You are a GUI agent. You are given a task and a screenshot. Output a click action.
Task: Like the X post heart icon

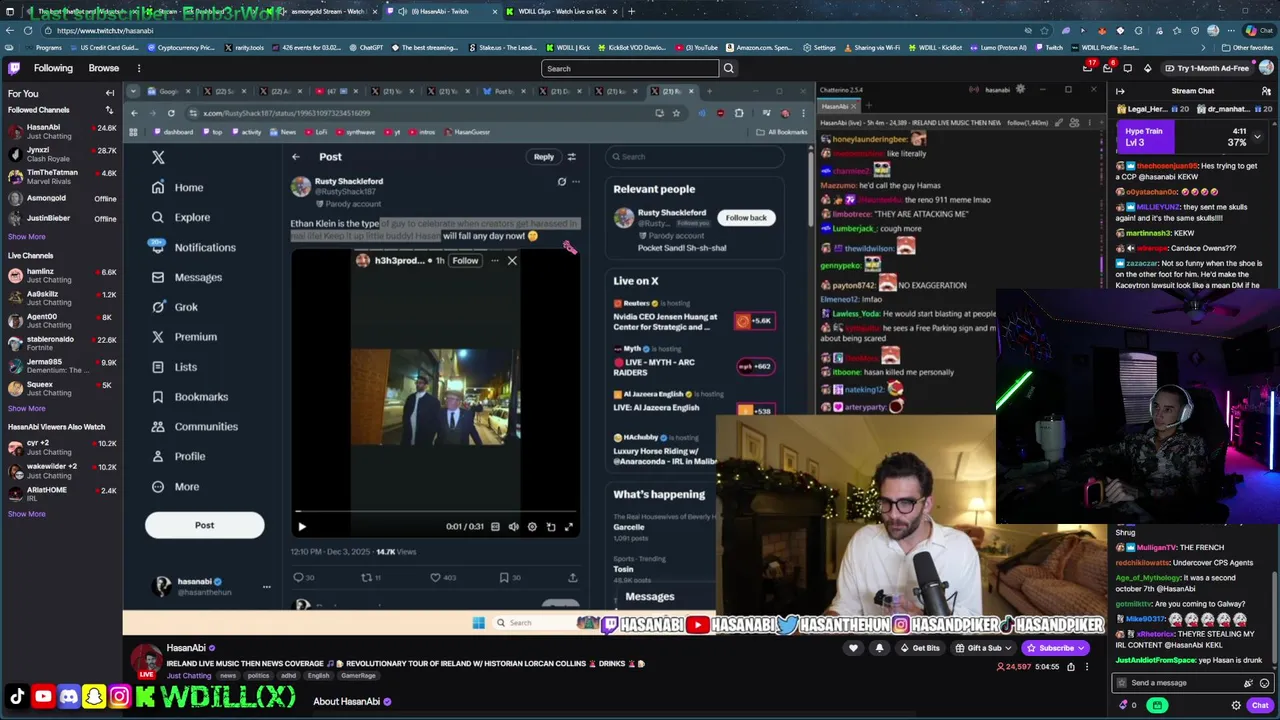coord(435,577)
